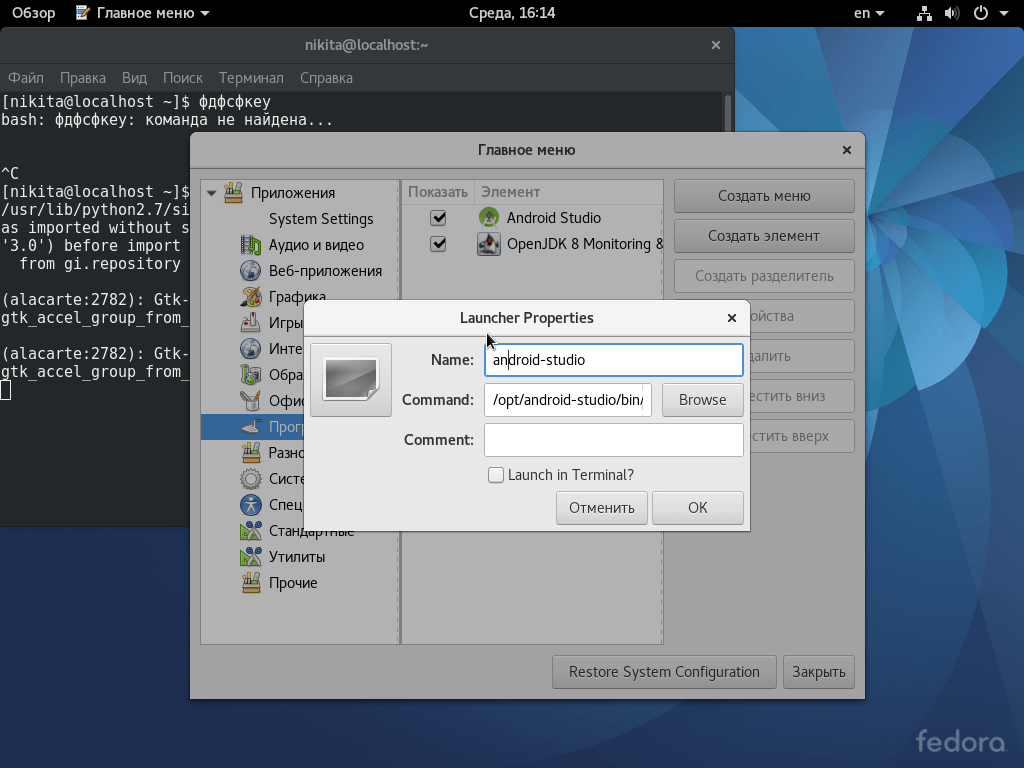Image resolution: width=1024 pixels, height=768 pixels.
Task: Click the Browse button
Action: point(703,400)
